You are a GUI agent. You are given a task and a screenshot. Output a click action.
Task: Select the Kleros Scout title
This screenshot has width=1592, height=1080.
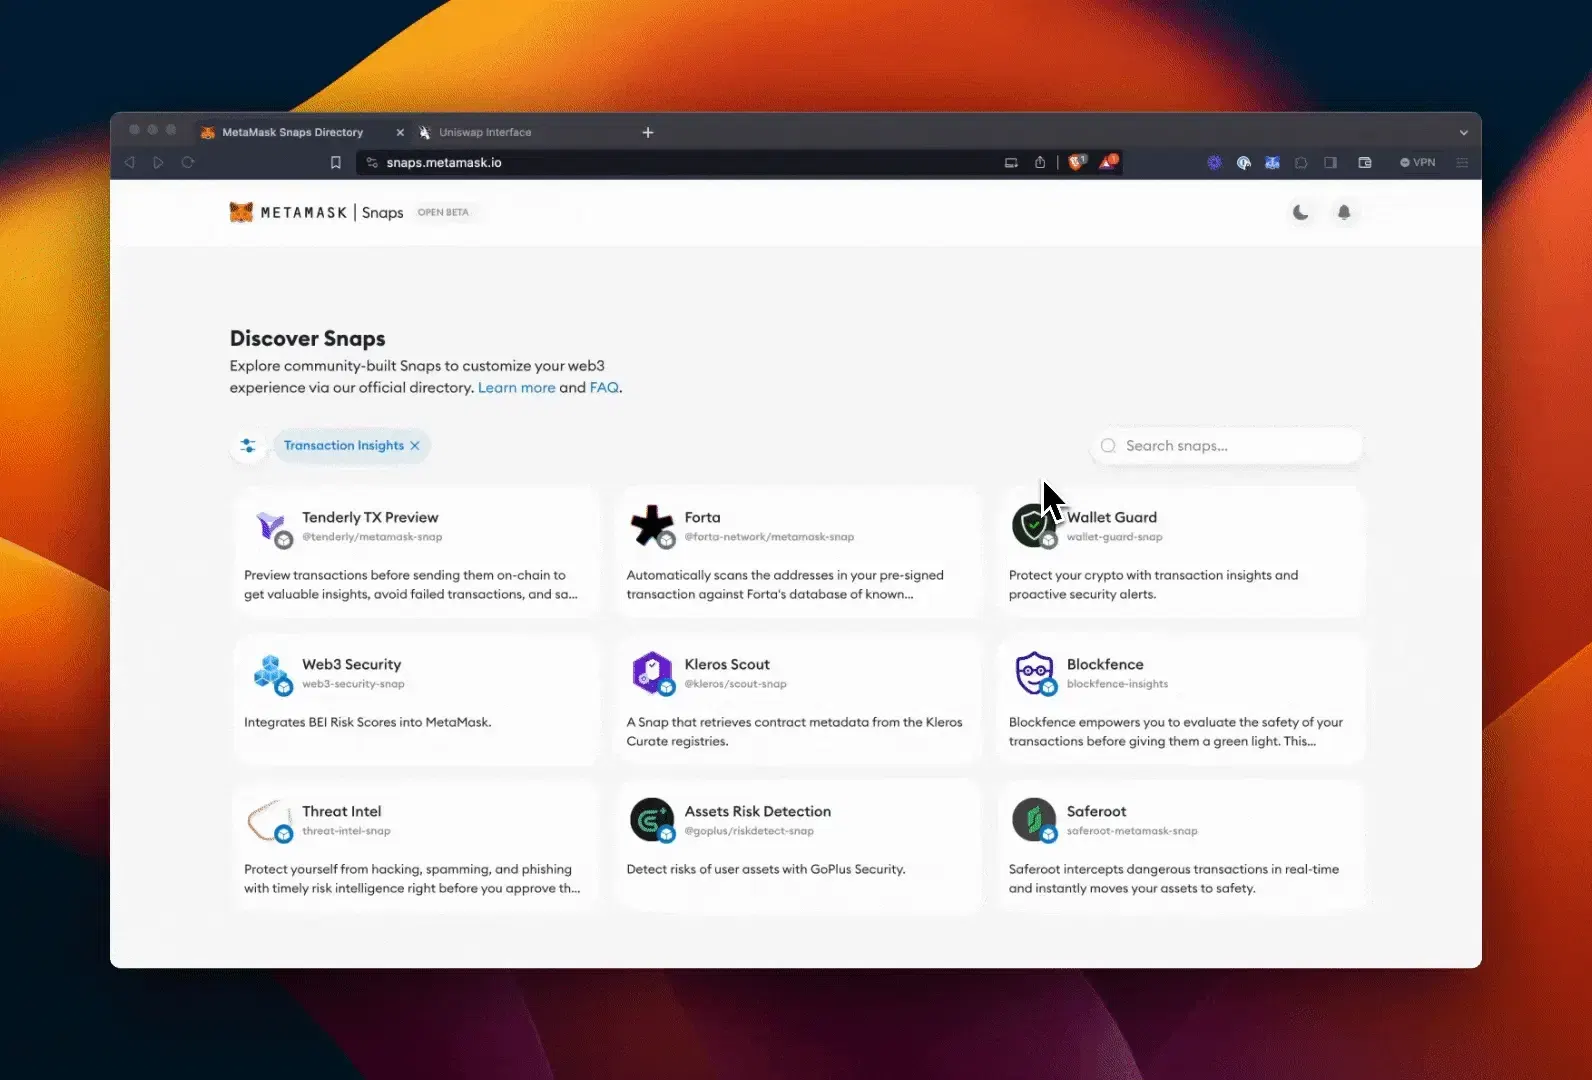pos(727,664)
